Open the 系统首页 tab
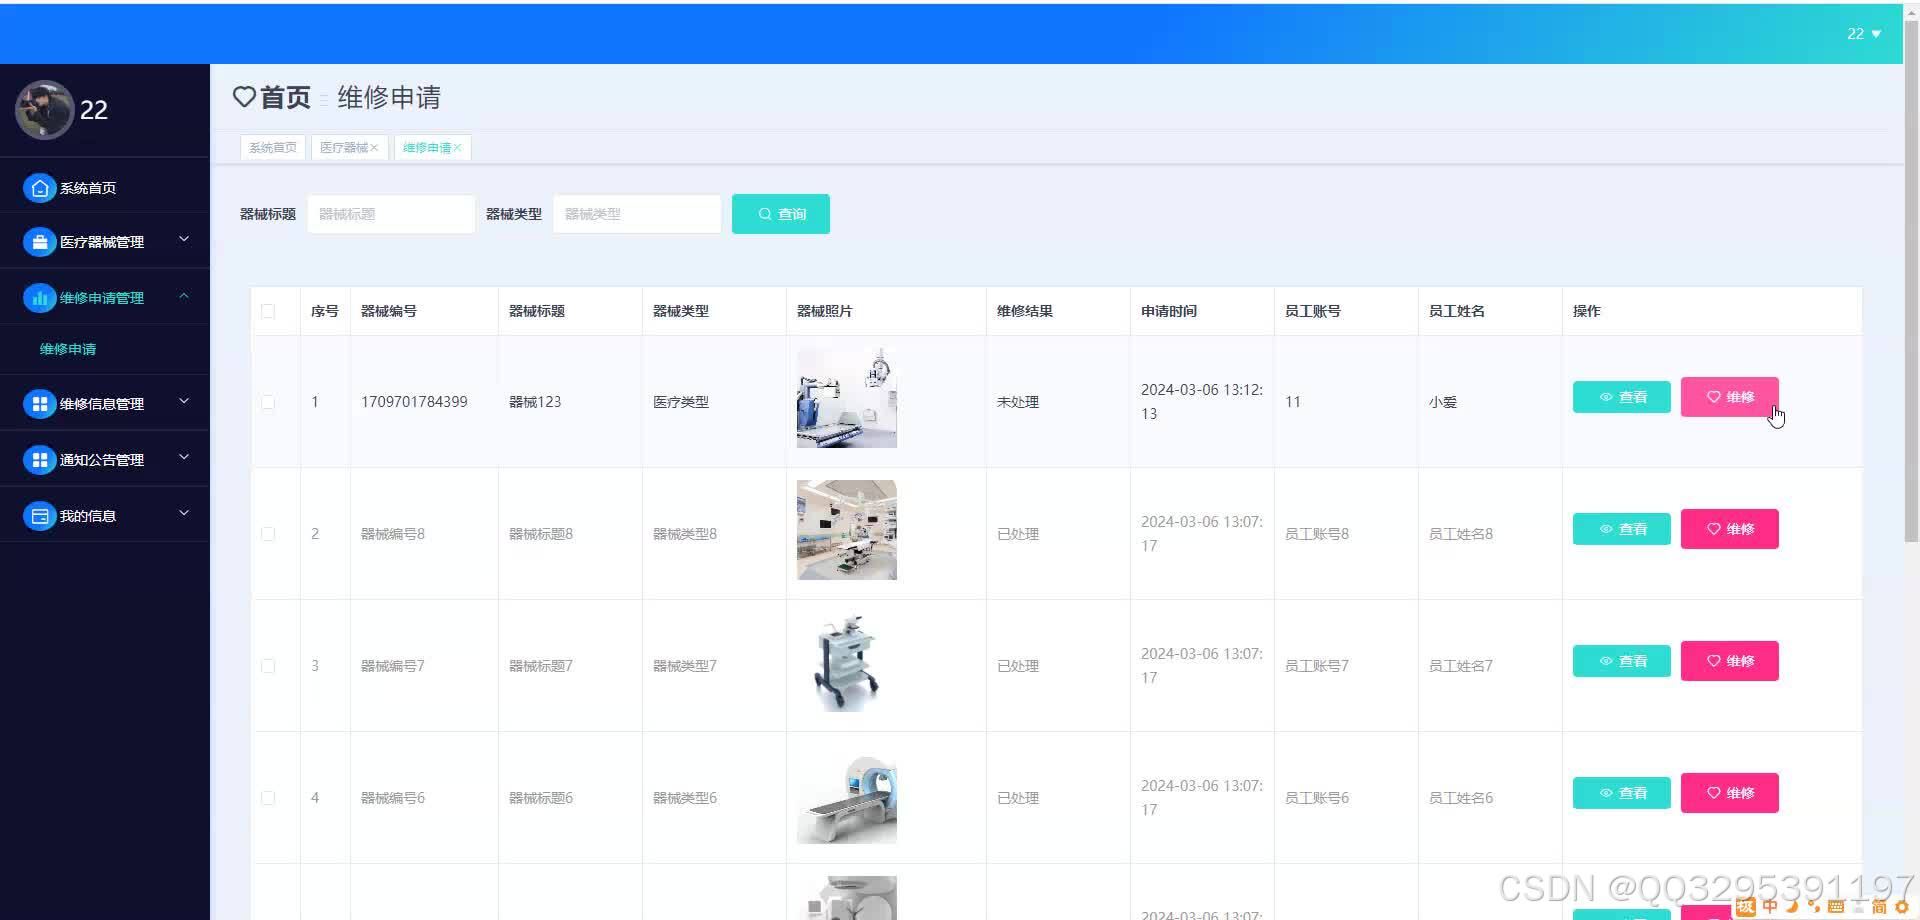The height and width of the screenshot is (920, 1920). (272, 147)
